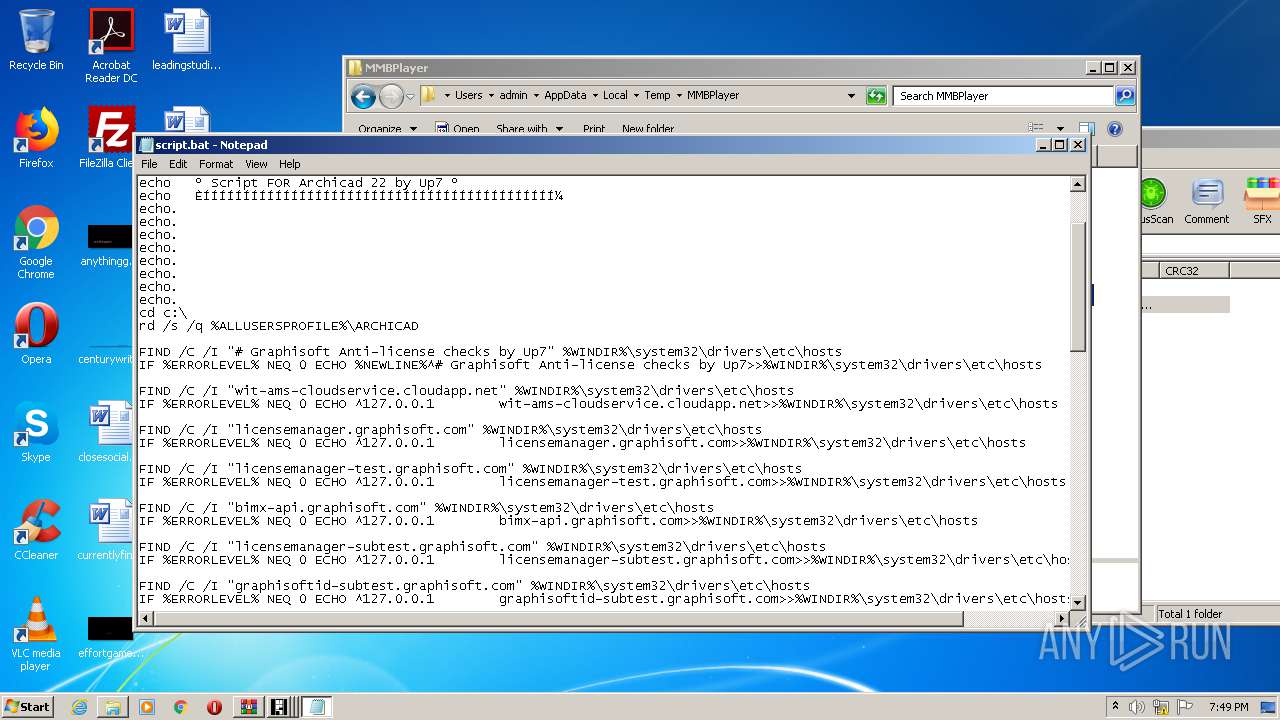Open Share with menu in Explorer toolbar
The height and width of the screenshot is (720, 1280).
[x=529, y=128]
